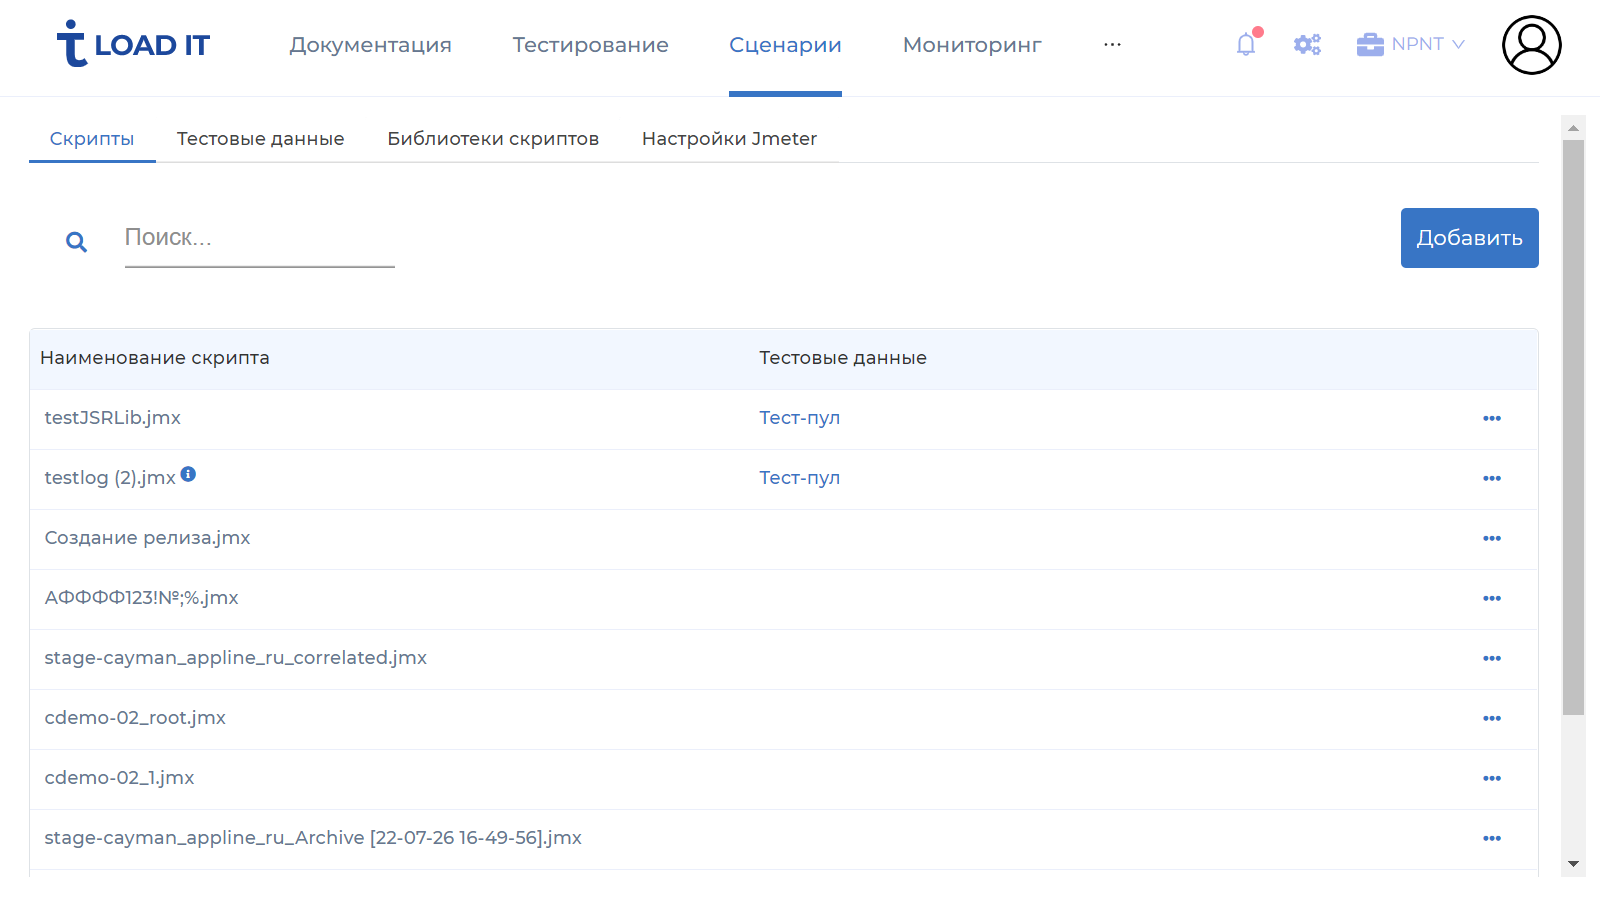Show info tooltip for testlog (2).jmx
1600x900 pixels.
[x=188, y=474]
